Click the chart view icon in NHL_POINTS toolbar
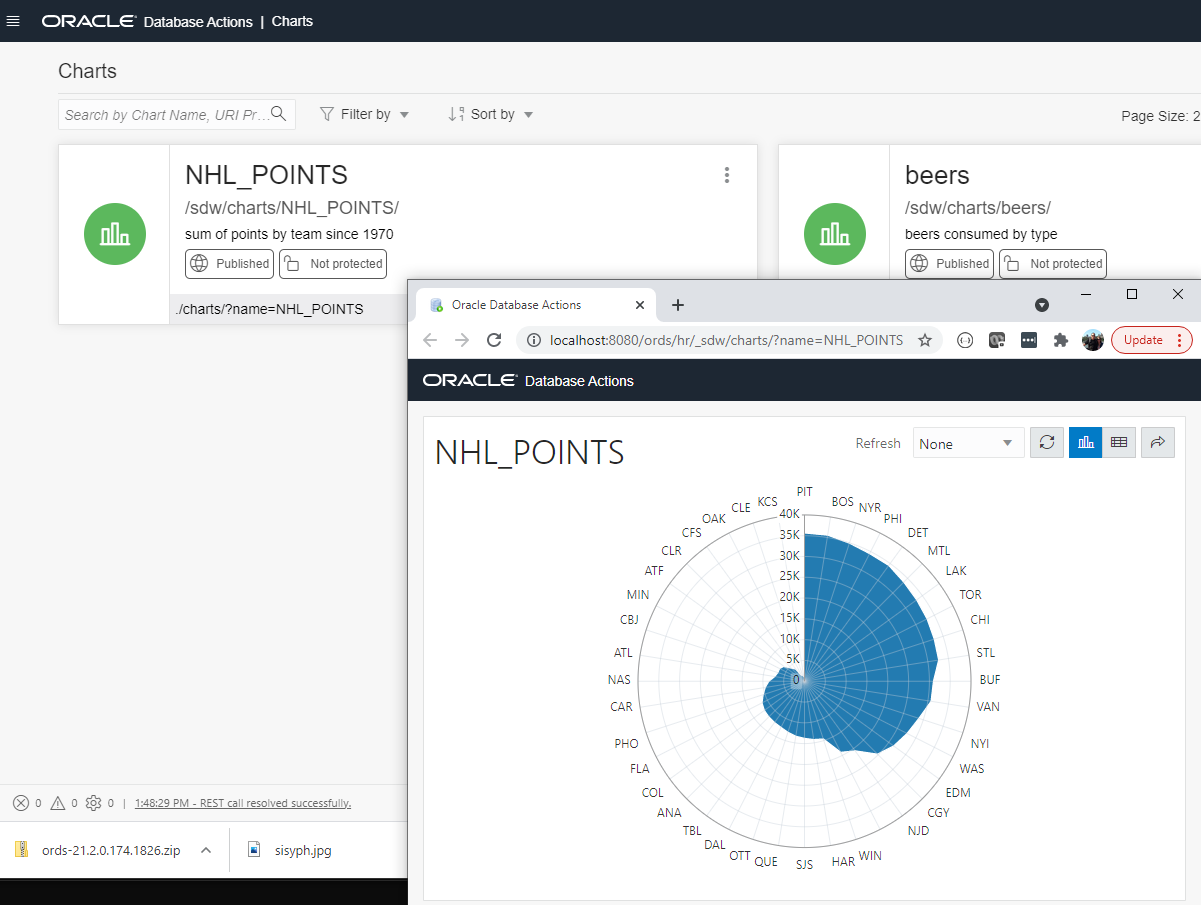 tap(1086, 443)
